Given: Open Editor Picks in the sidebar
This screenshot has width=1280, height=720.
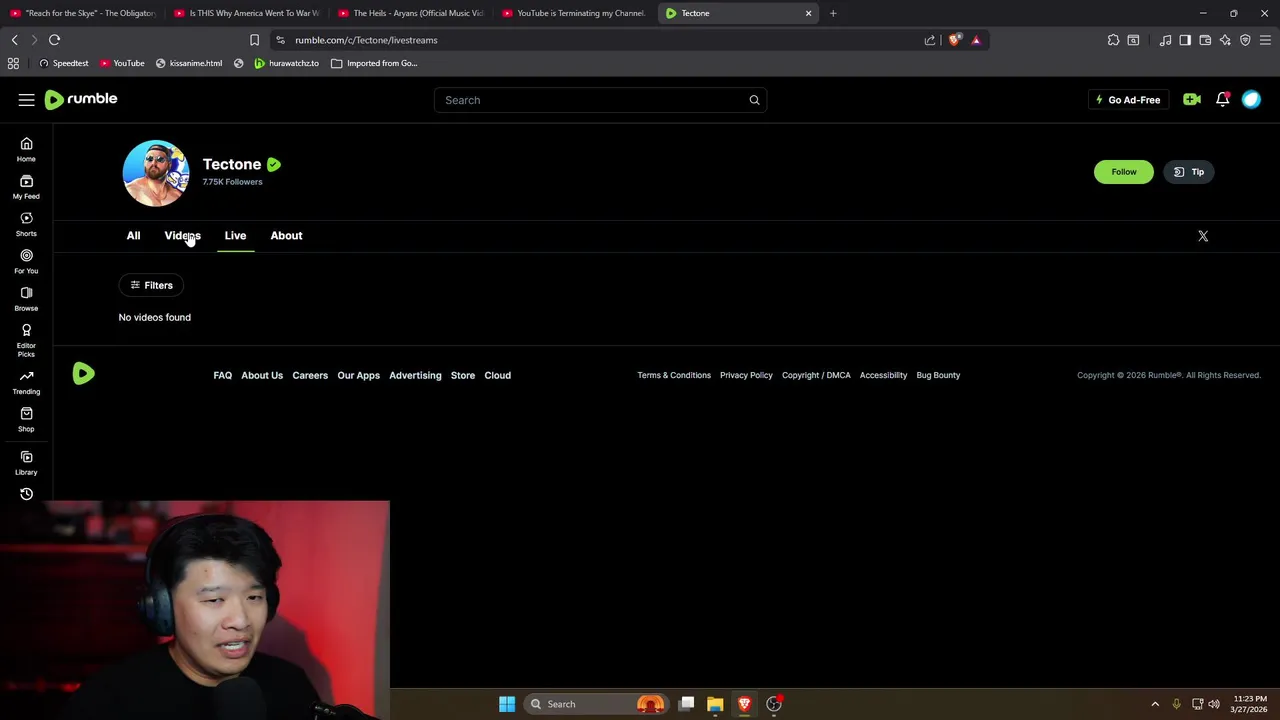Looking at the screenshot, I should (x=26, y=340).
